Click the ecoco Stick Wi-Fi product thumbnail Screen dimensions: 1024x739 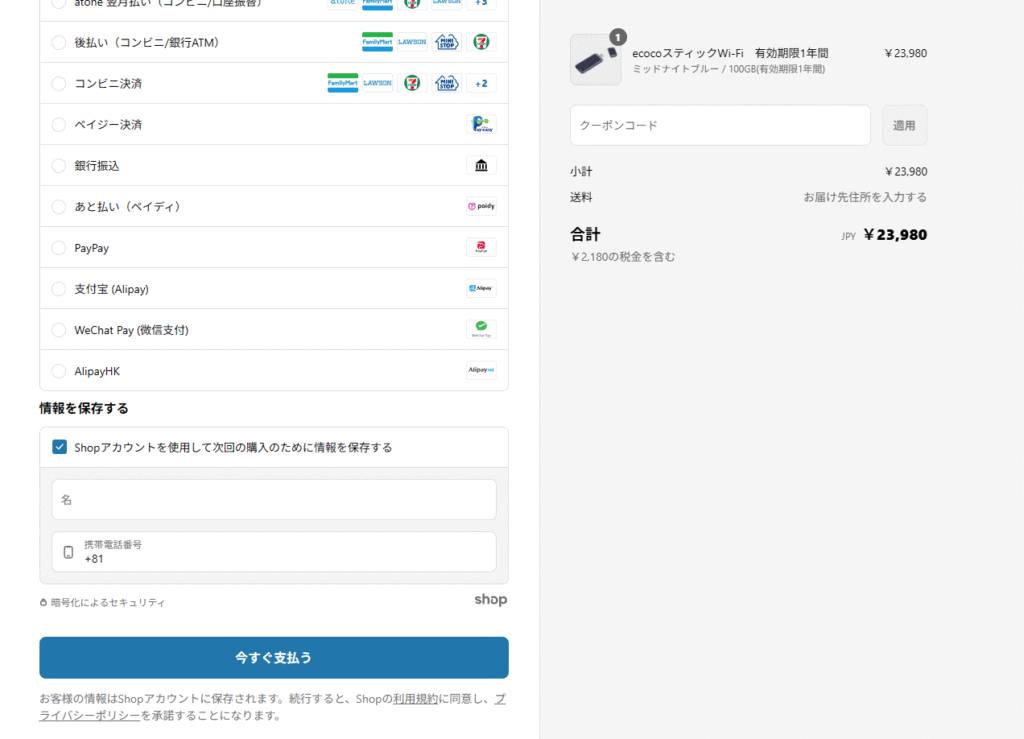click(x=595, y=60)
